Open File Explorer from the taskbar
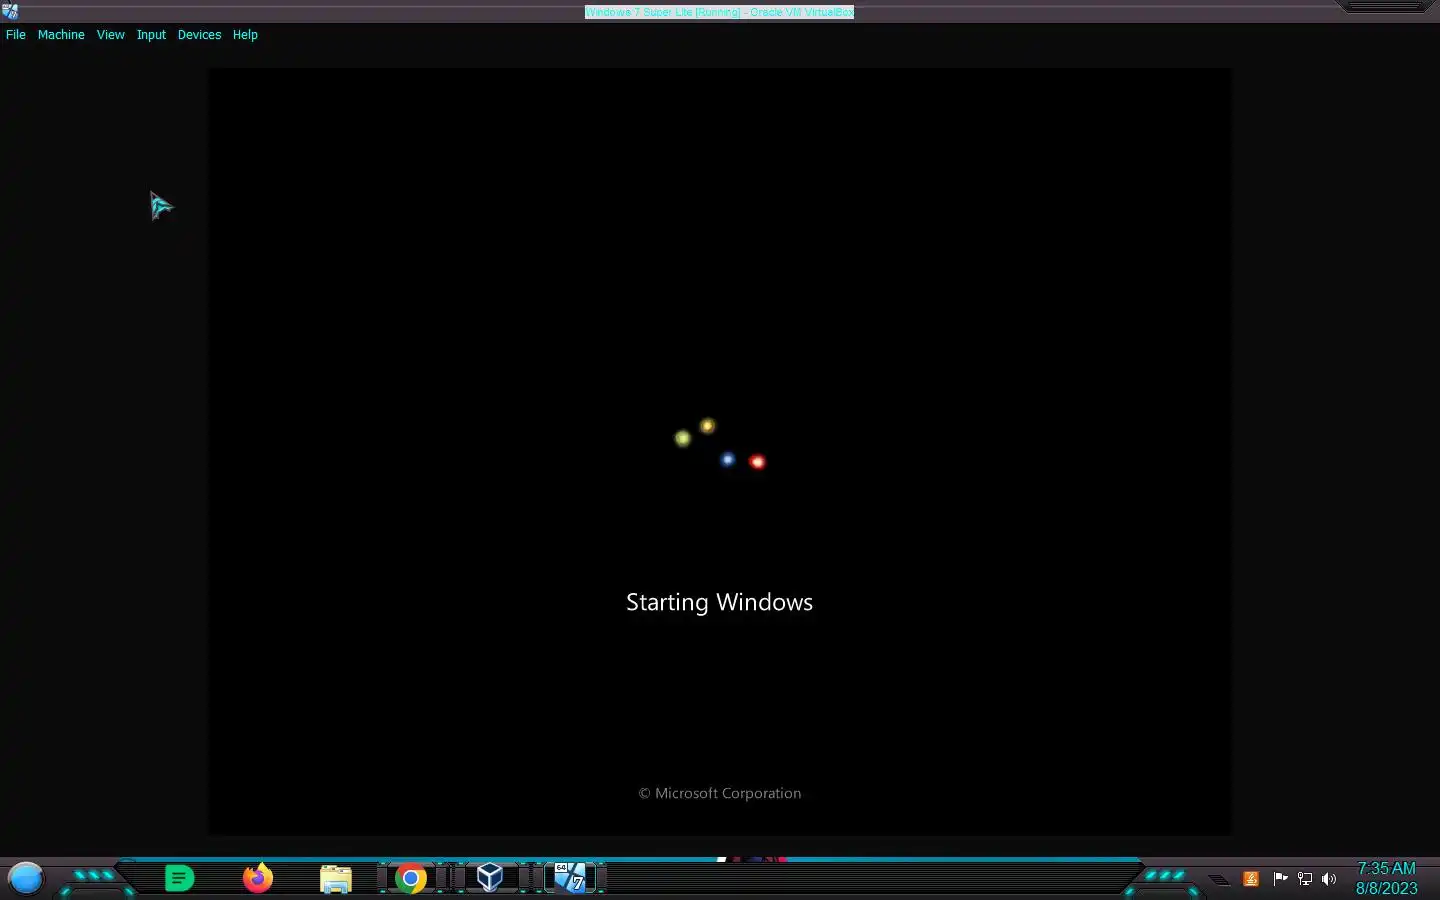Screen dimensions: 1440x900 (335, 879)
